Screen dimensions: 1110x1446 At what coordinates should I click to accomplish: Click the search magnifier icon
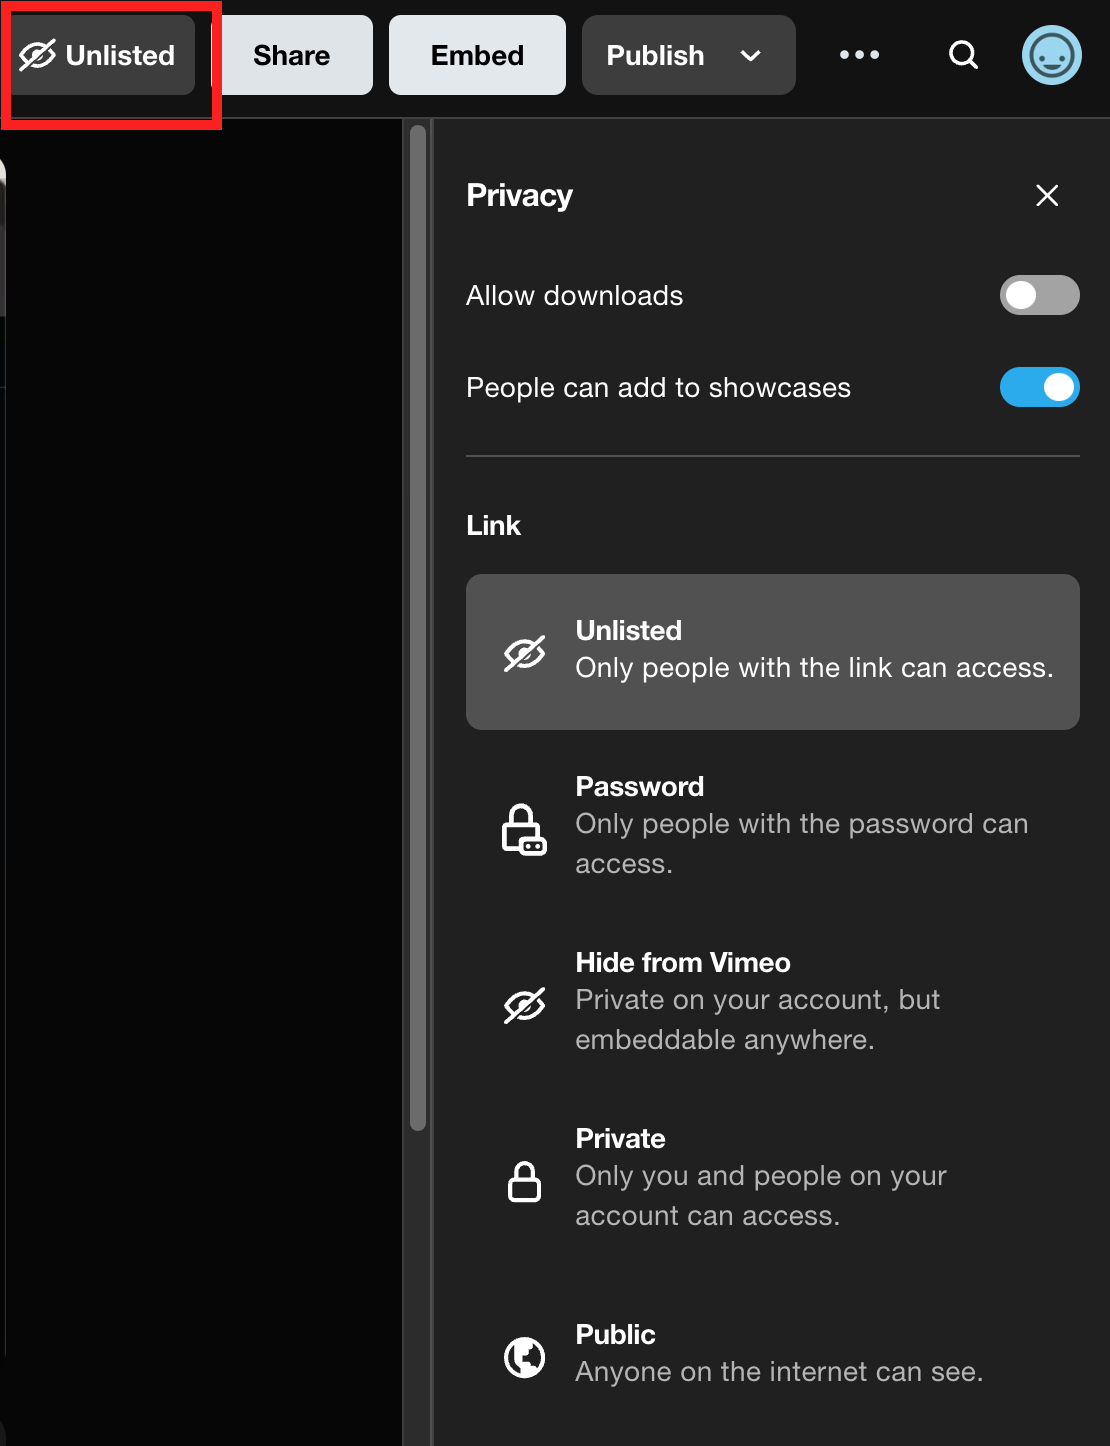[963, 55]
